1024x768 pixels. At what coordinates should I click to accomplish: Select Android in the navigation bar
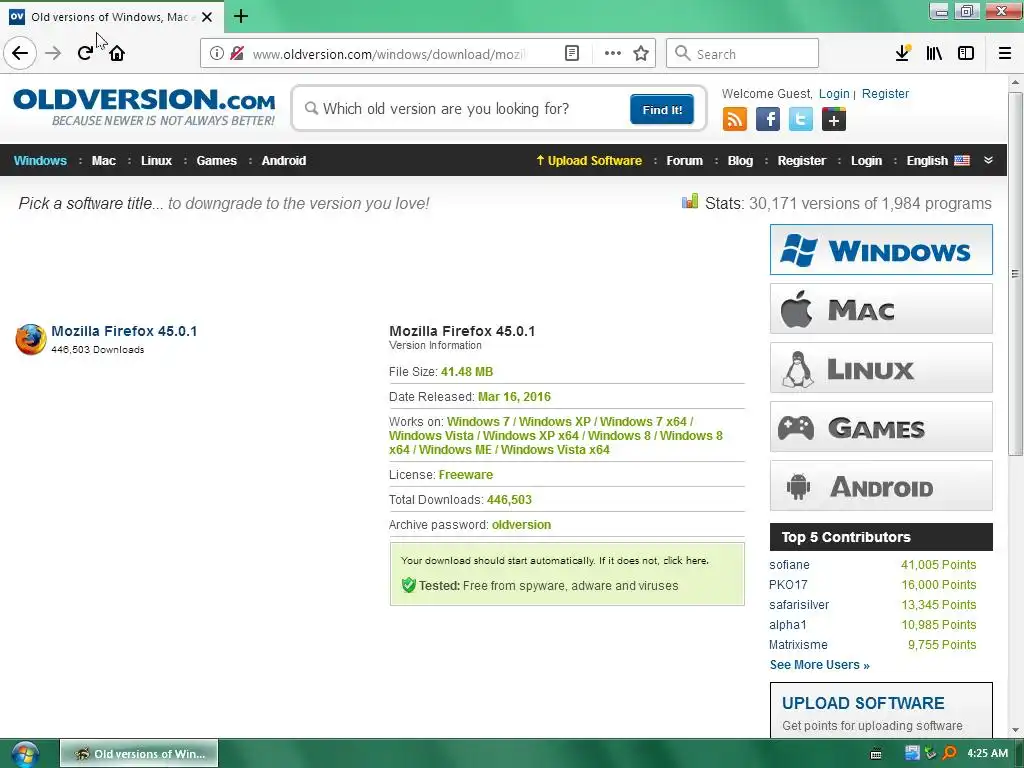tap(283, 161)
